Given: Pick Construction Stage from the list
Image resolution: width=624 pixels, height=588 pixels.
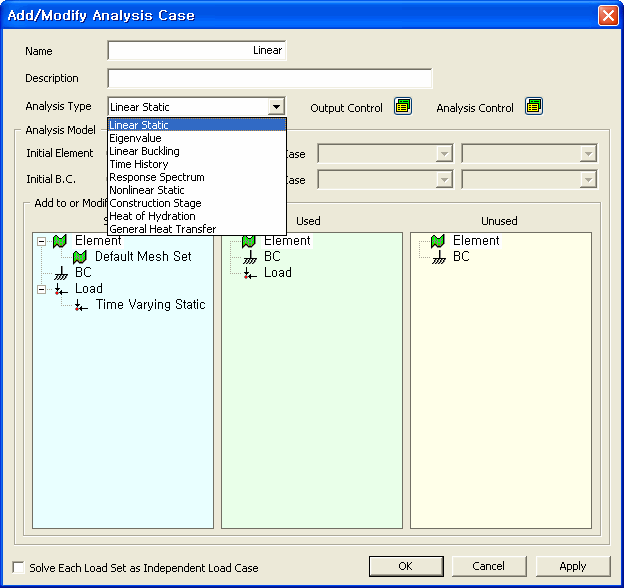Looking at the screenshot, I should [x=155, y=203].
